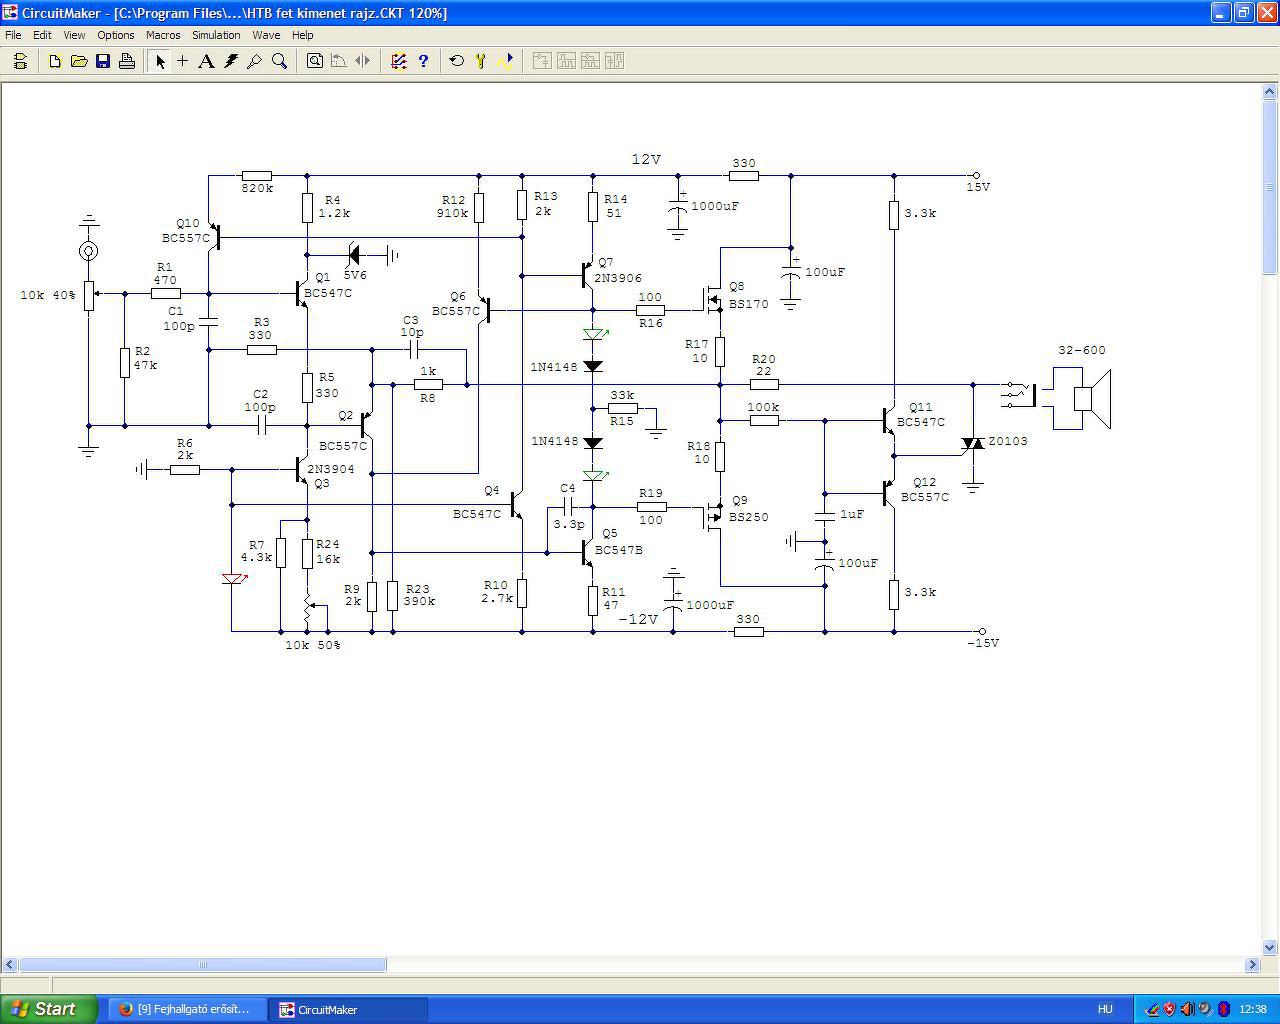Switch to Fejhallgató erősít… taskbar window

(186, 1009)
